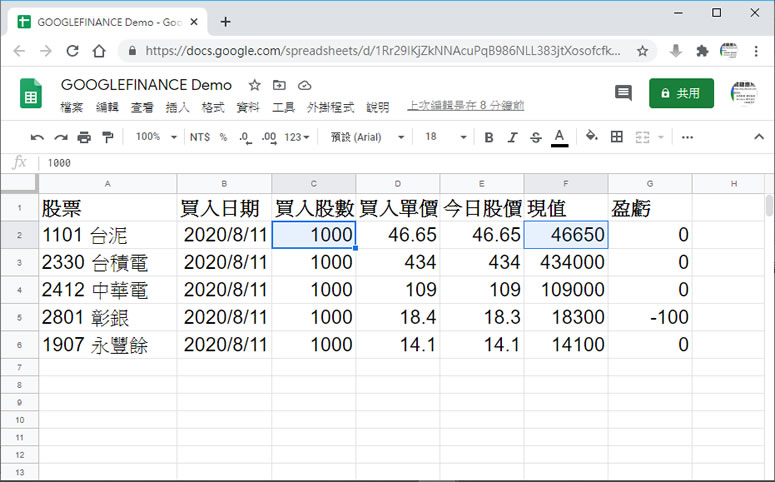The height and width of the screenshot is (482, 775).
Task: Open the 說明 menu
Action: point(378,107)
